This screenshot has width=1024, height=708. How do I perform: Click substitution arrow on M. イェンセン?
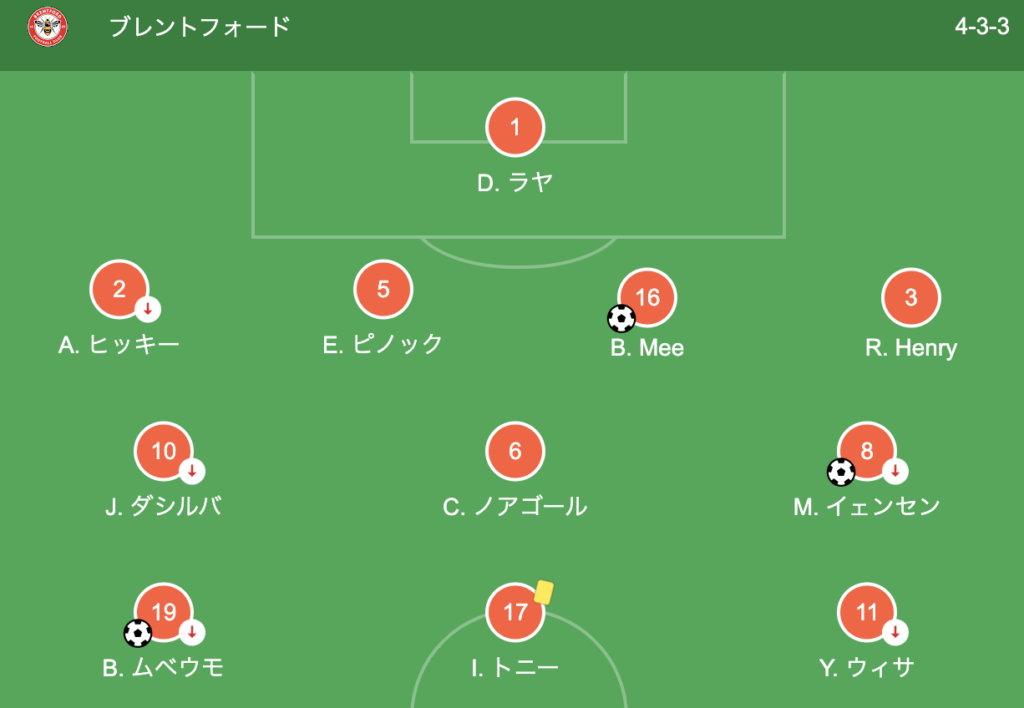click(x=895, y=471)
